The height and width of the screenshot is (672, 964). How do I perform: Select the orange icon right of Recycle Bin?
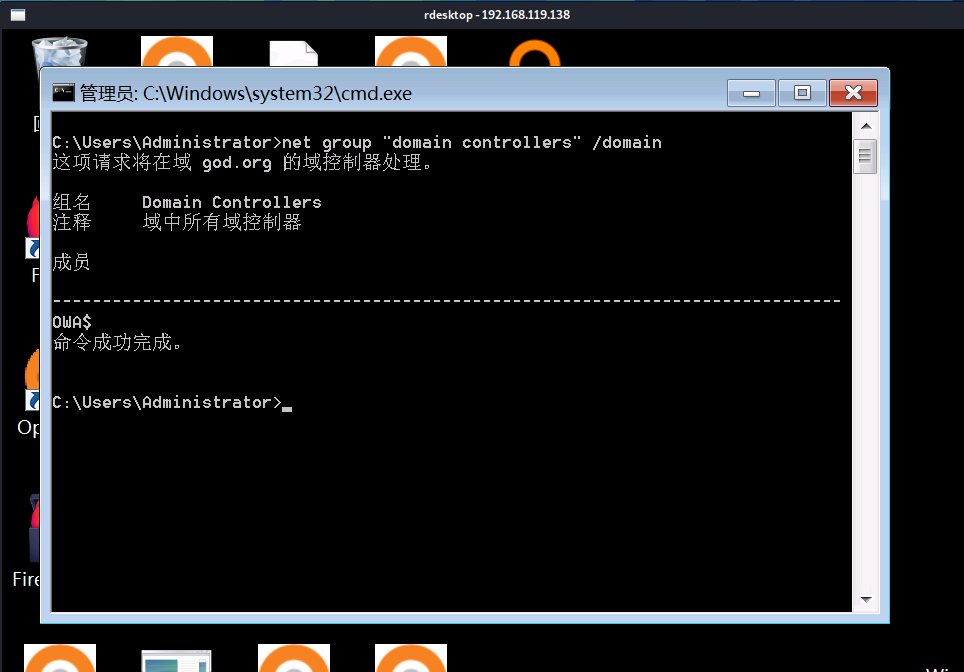click(177, 52)
